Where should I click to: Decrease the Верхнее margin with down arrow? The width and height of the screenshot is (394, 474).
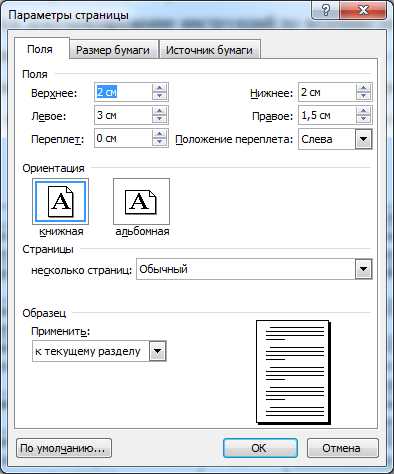[160, 96]
